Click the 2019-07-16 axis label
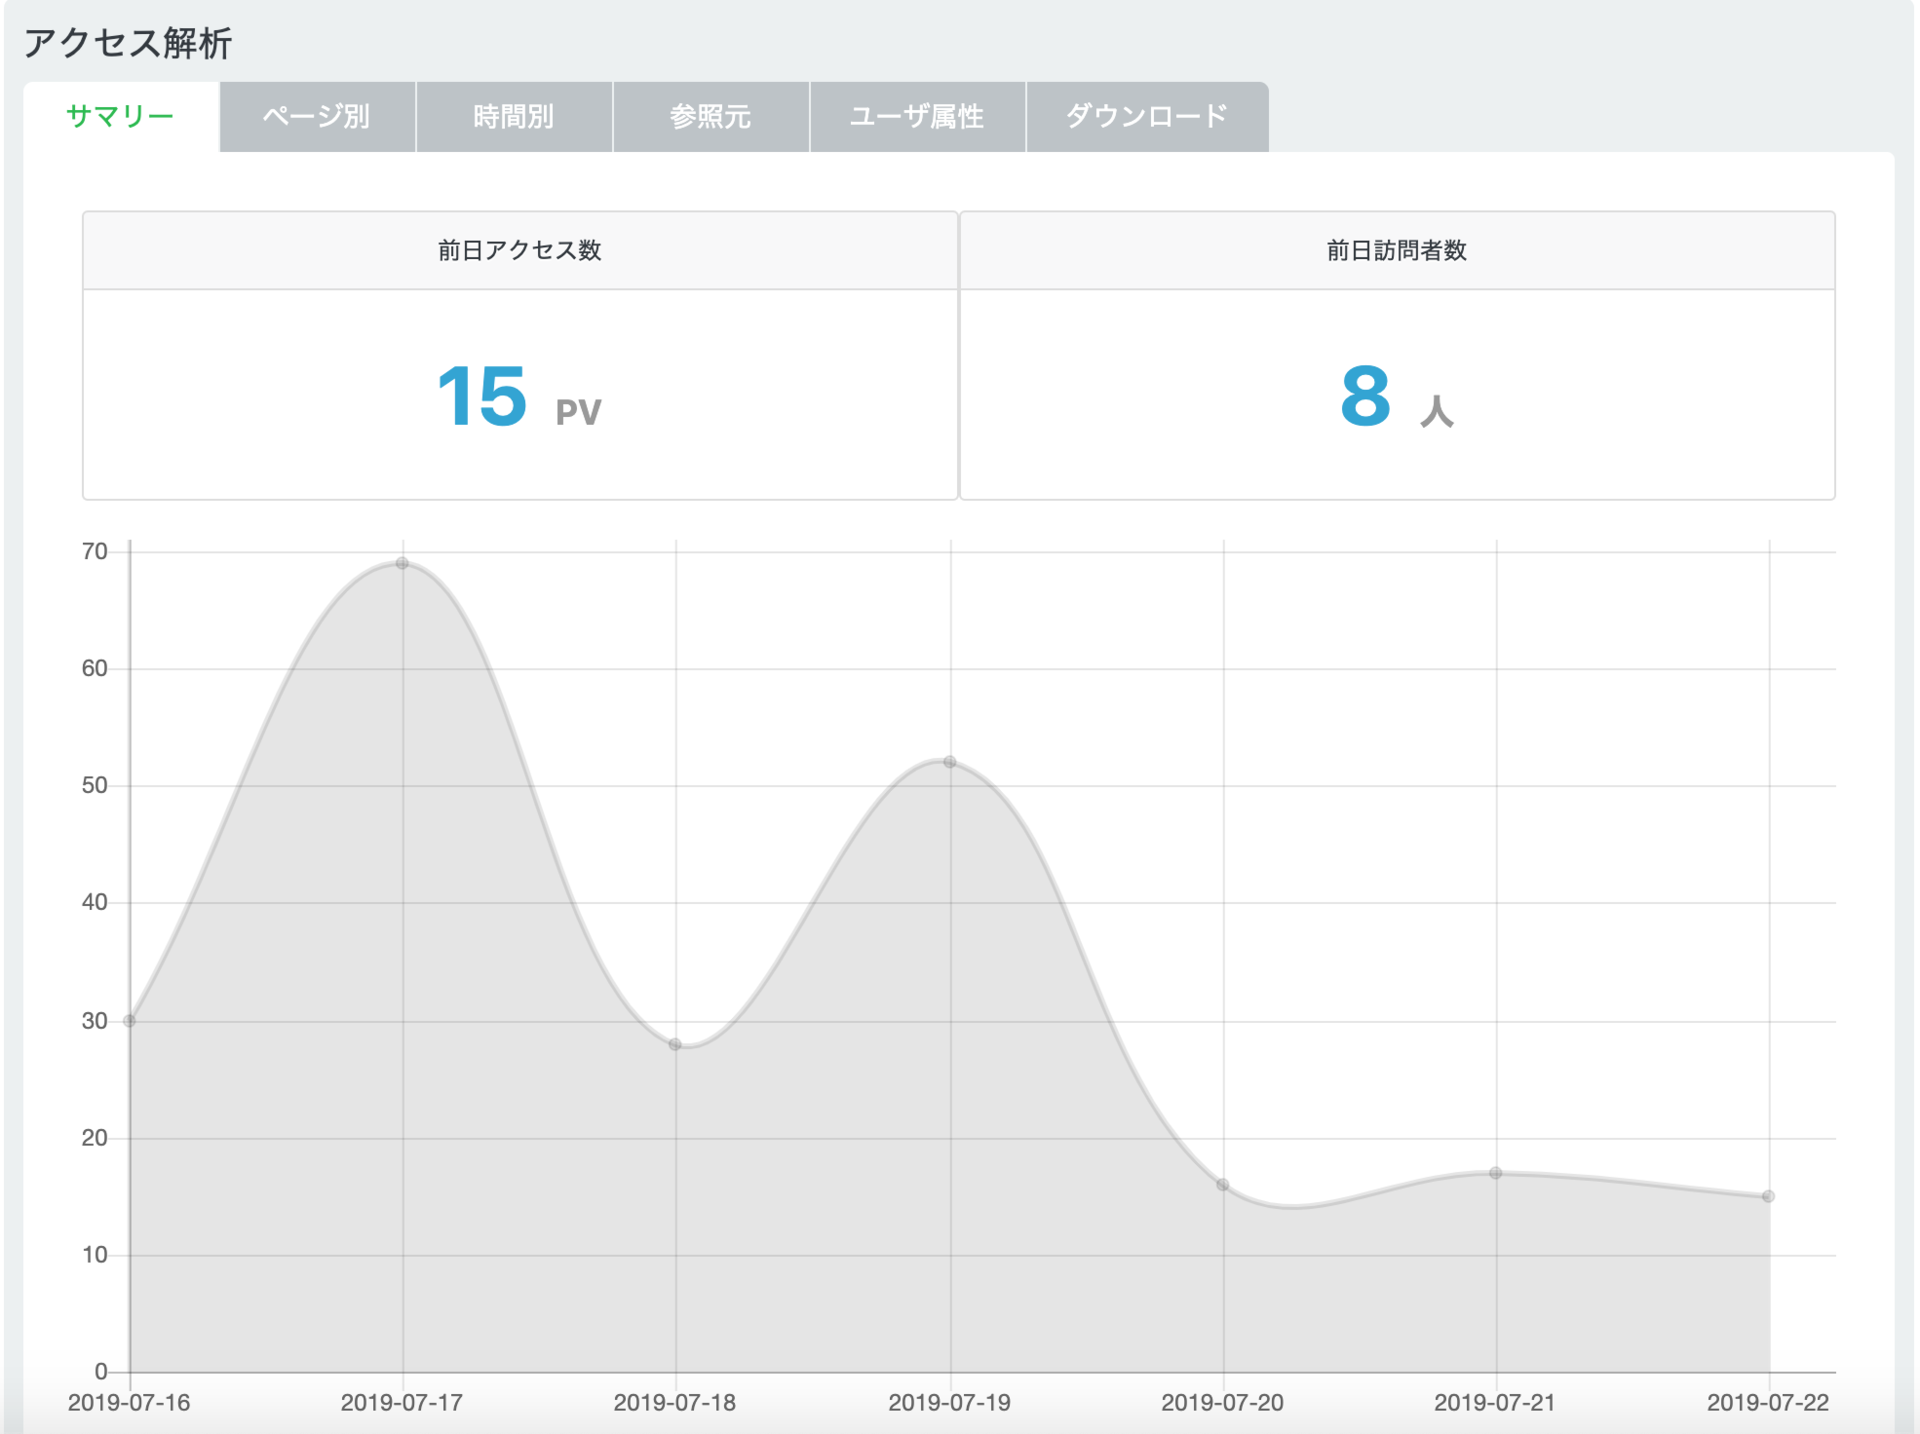The image size is (1920, 1434). [129, 1403]
